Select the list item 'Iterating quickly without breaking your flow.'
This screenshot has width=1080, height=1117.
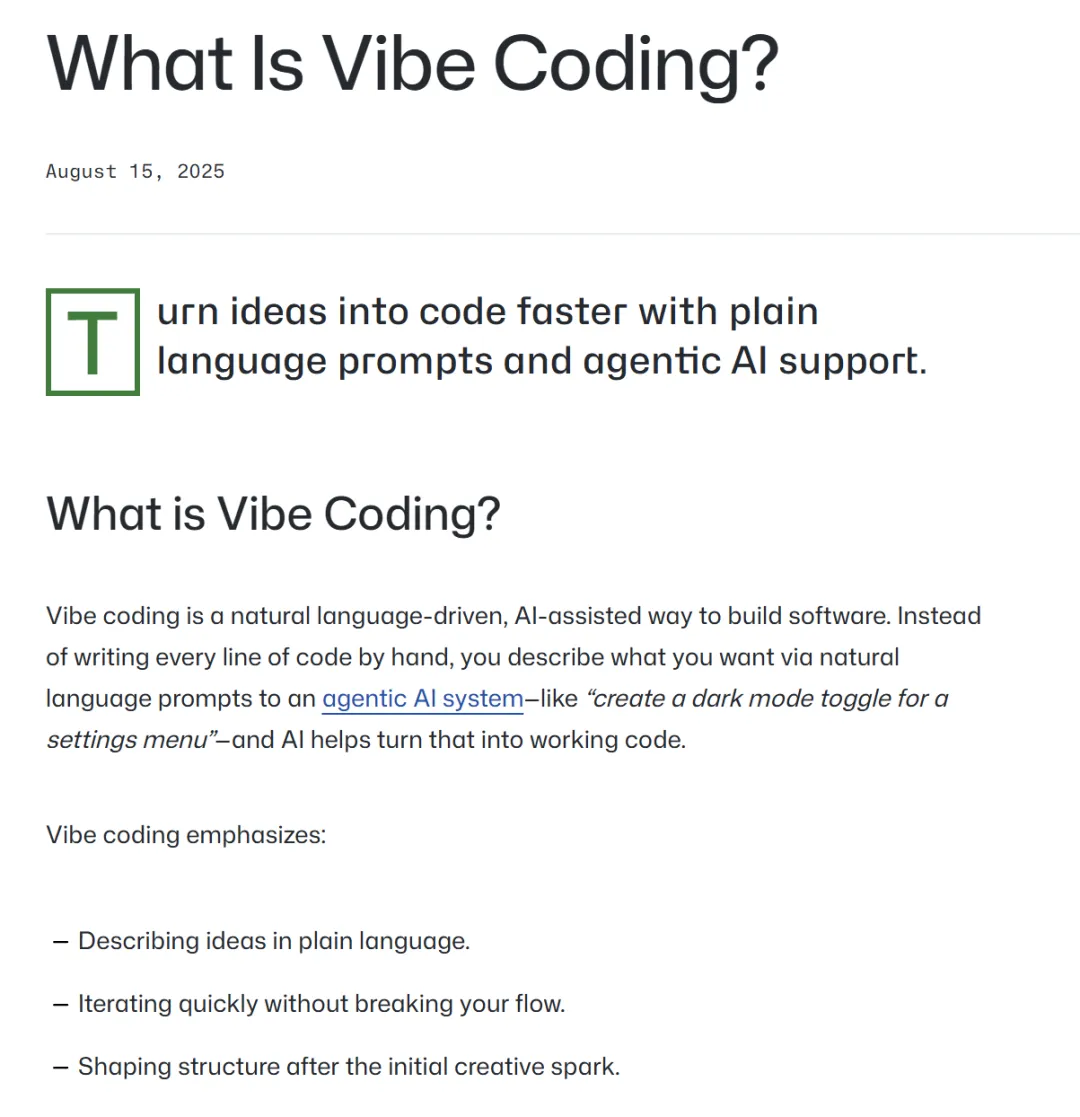click(x=322, y=1004)
